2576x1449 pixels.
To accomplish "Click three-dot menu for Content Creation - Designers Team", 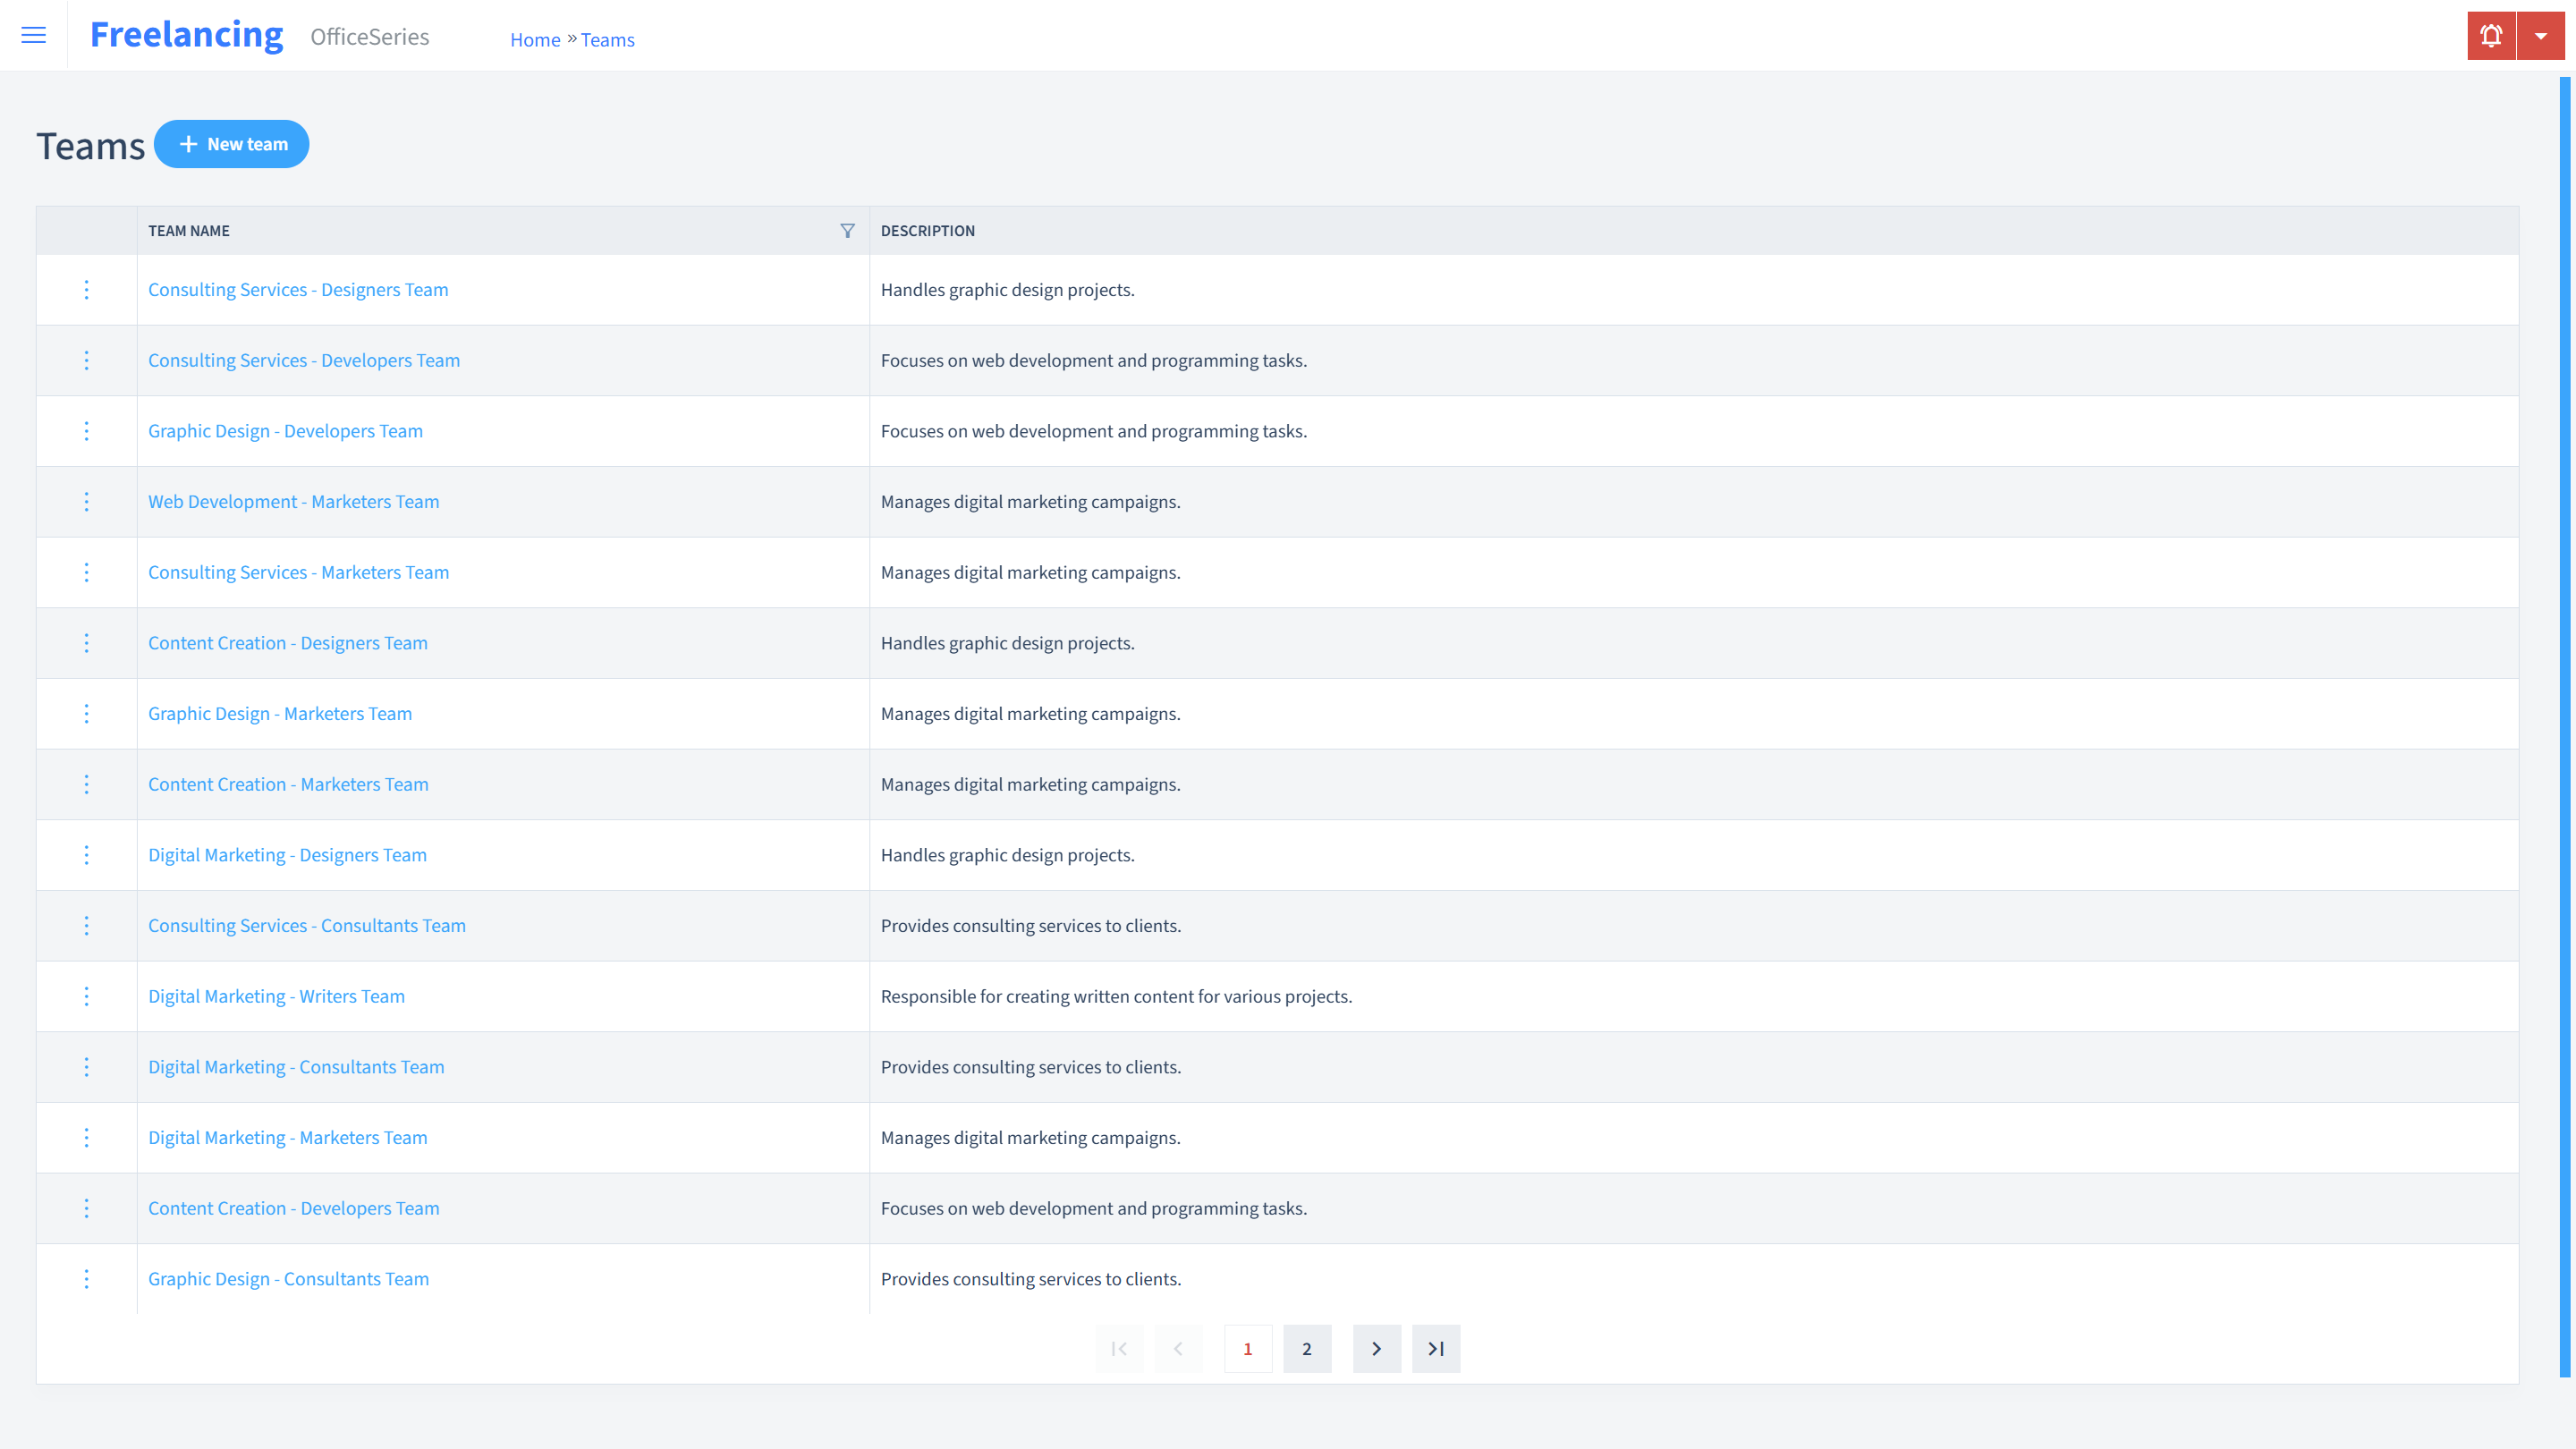I will 87,642.
